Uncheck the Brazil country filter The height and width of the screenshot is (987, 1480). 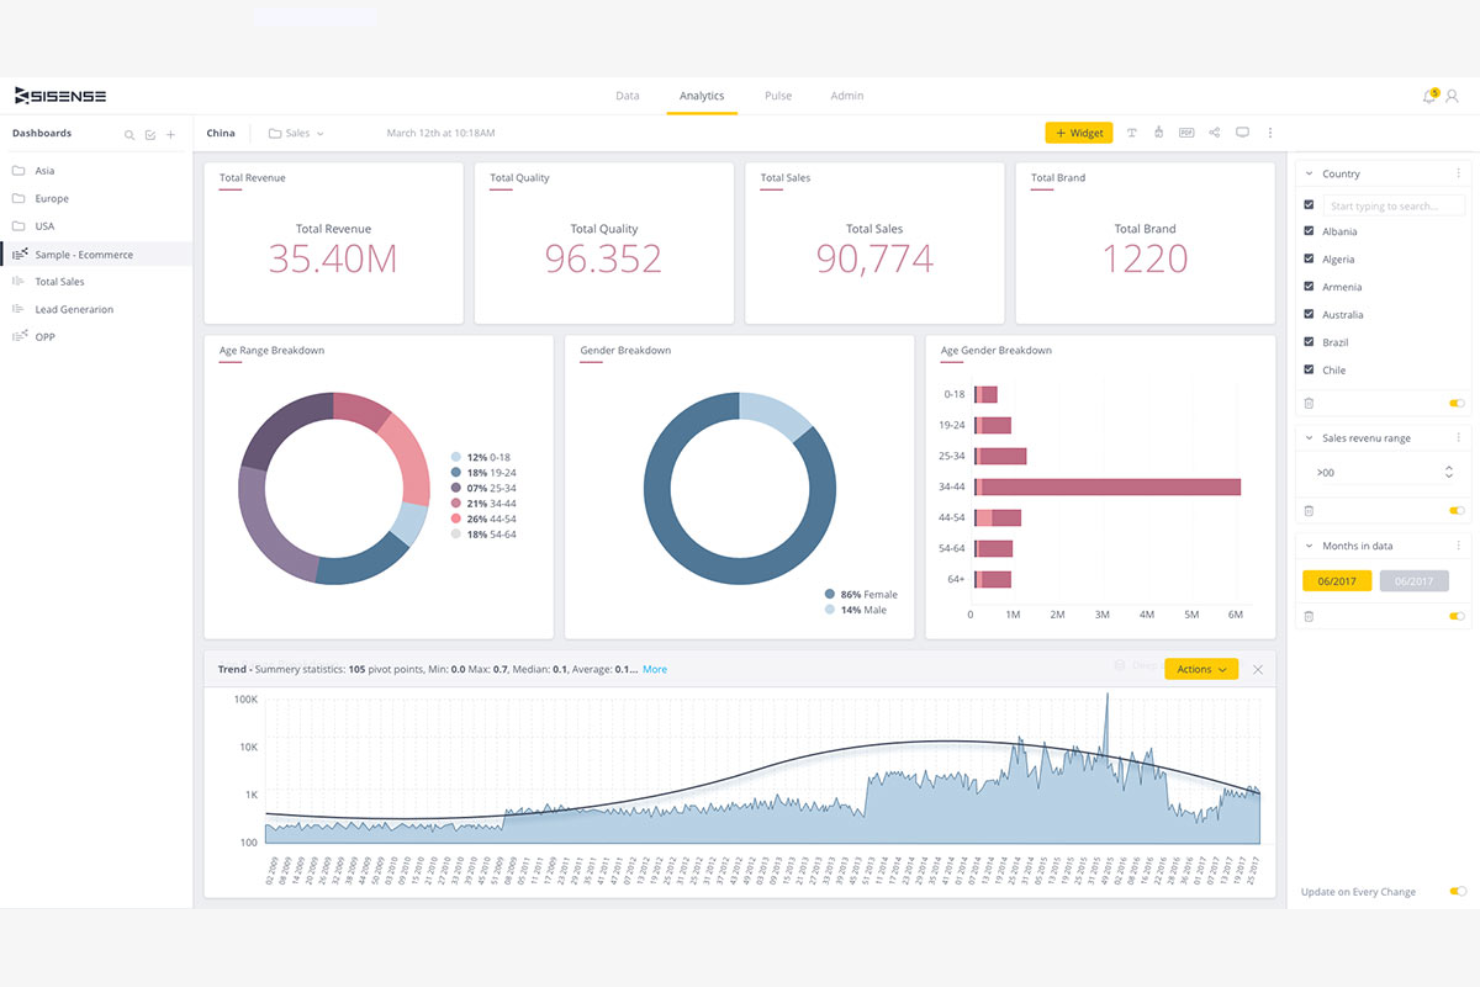(x=1308, y=341)
